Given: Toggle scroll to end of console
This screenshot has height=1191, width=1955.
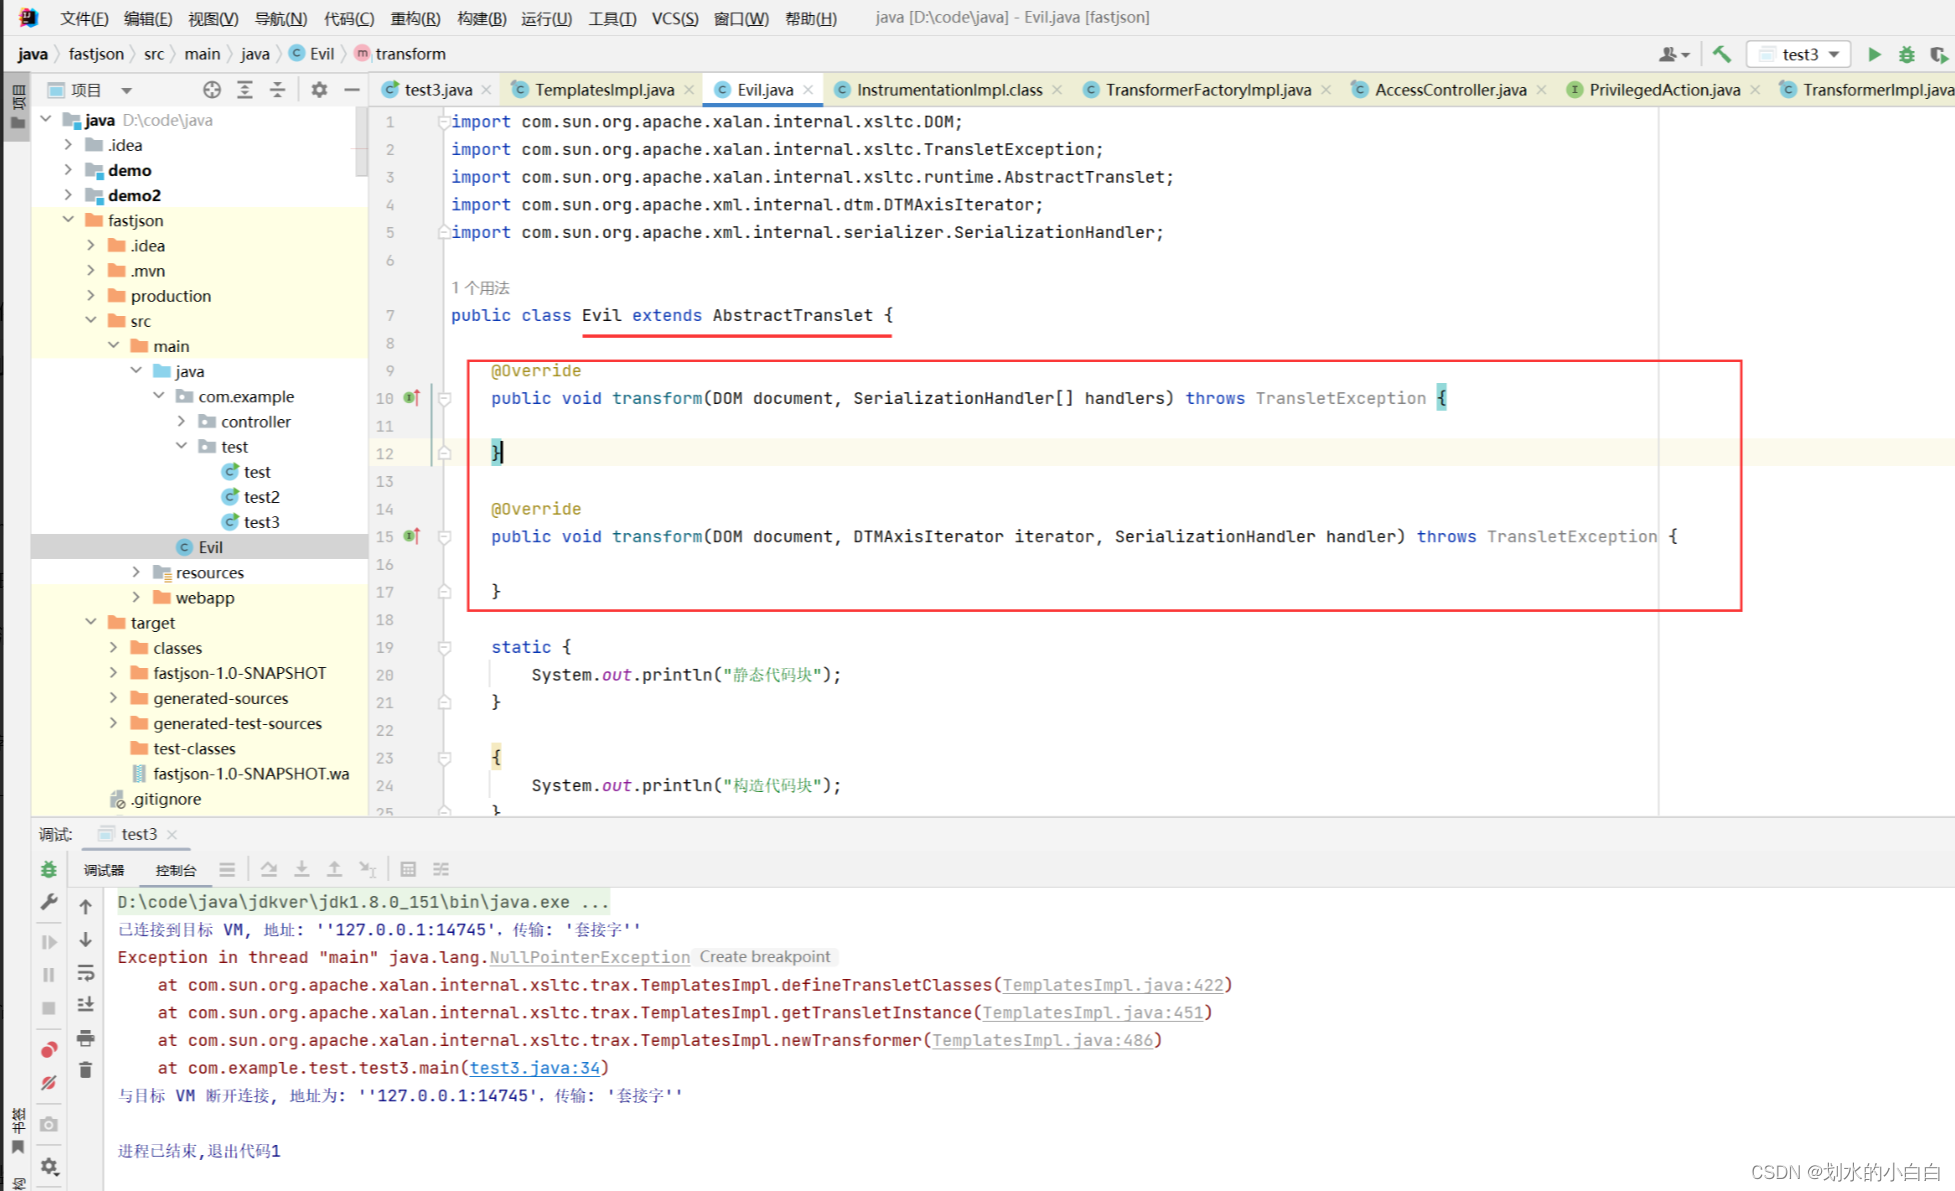Looking at the screenshot, I should pos(86,1005).
